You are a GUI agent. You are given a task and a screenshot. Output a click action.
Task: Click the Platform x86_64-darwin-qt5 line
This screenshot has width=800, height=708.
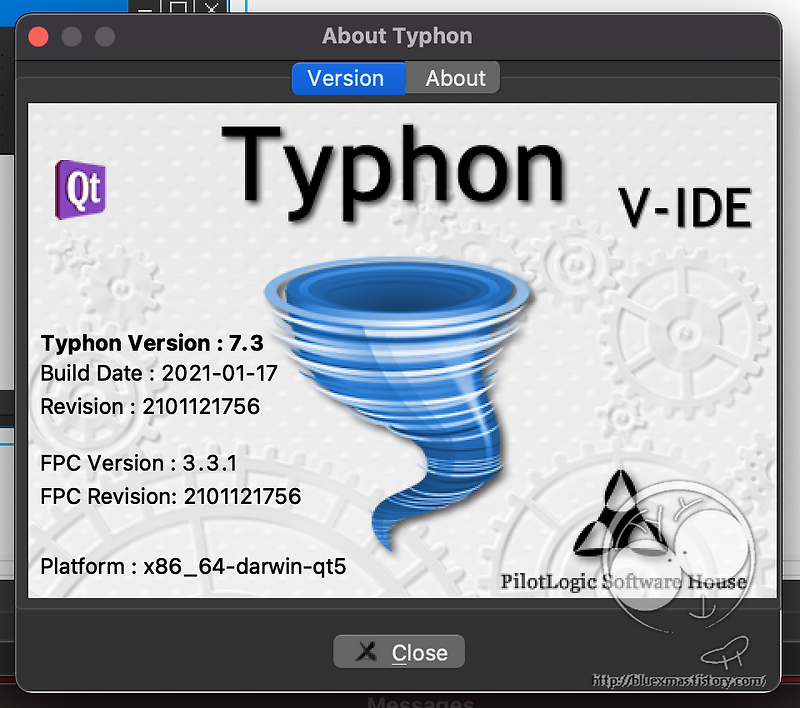click(x=192, y=566)
